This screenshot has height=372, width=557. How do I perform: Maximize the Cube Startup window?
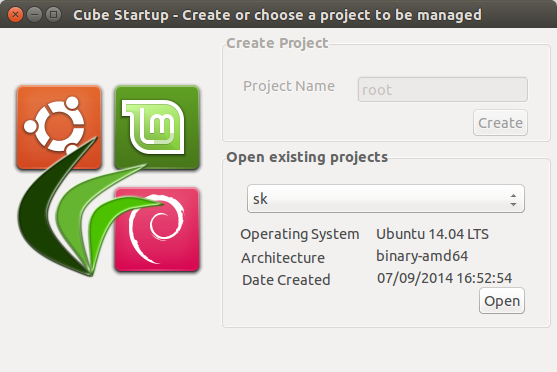[54, 15]
